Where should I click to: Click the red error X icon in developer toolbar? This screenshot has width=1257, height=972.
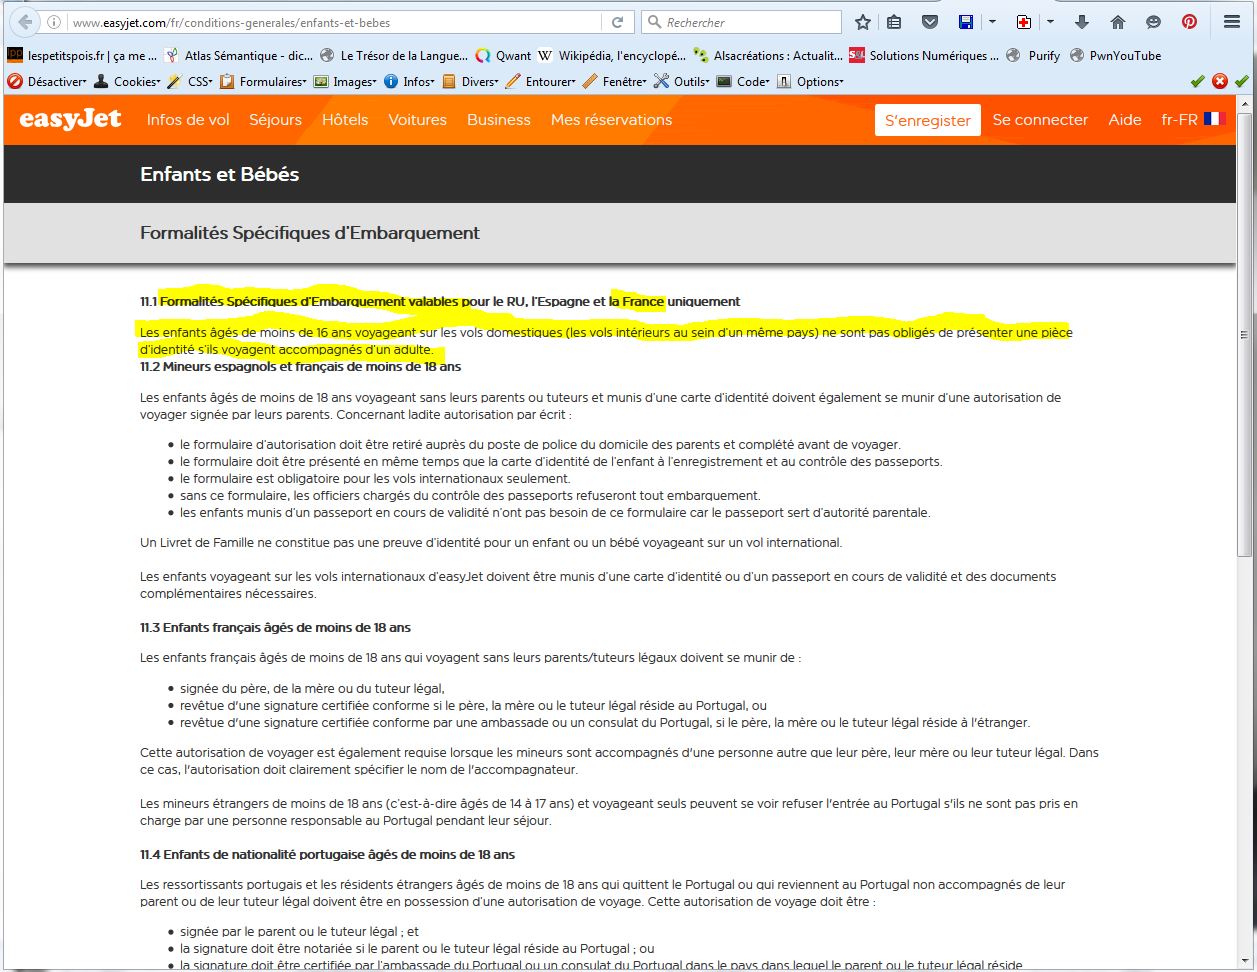point(1219,81)
